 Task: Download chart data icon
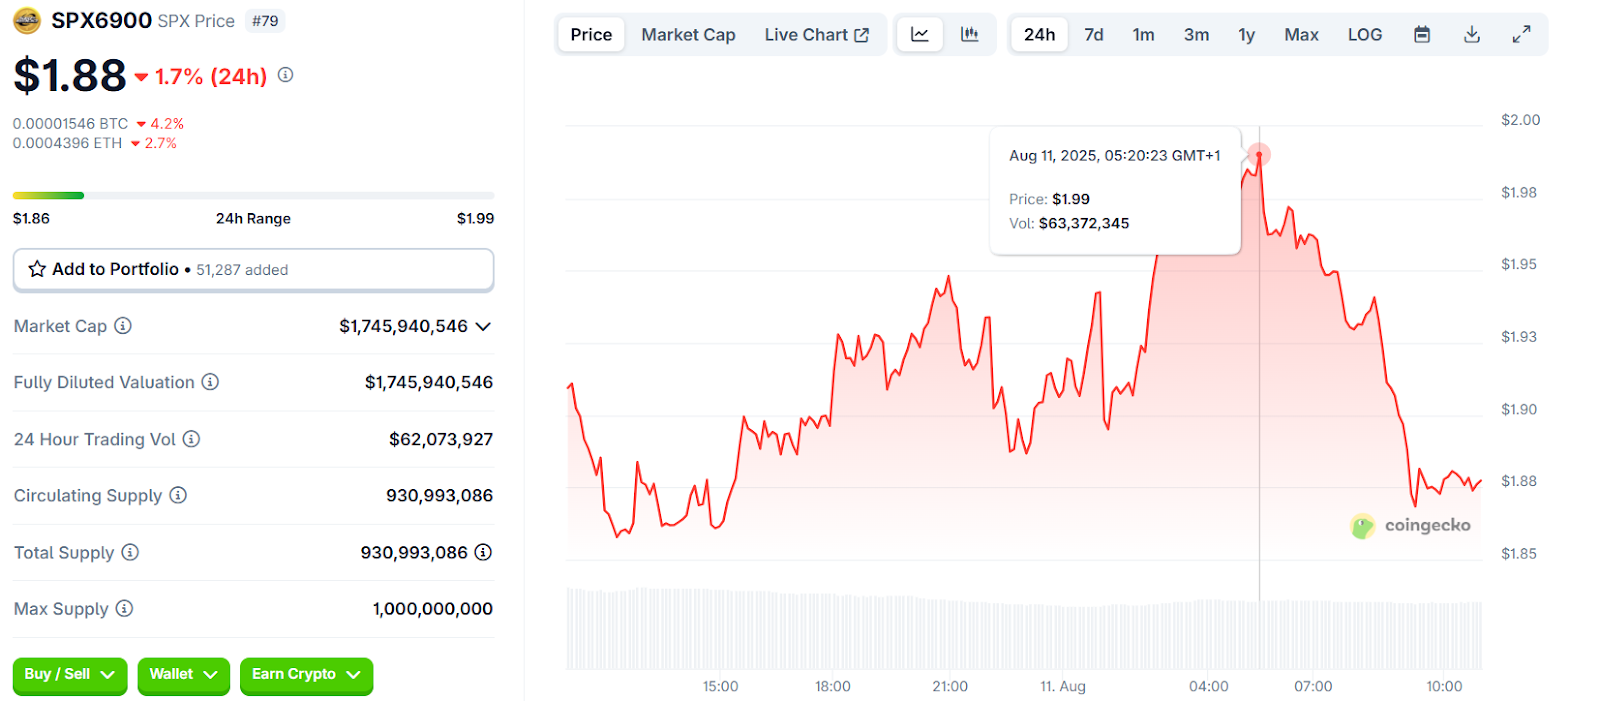(x=1471, y=35)
